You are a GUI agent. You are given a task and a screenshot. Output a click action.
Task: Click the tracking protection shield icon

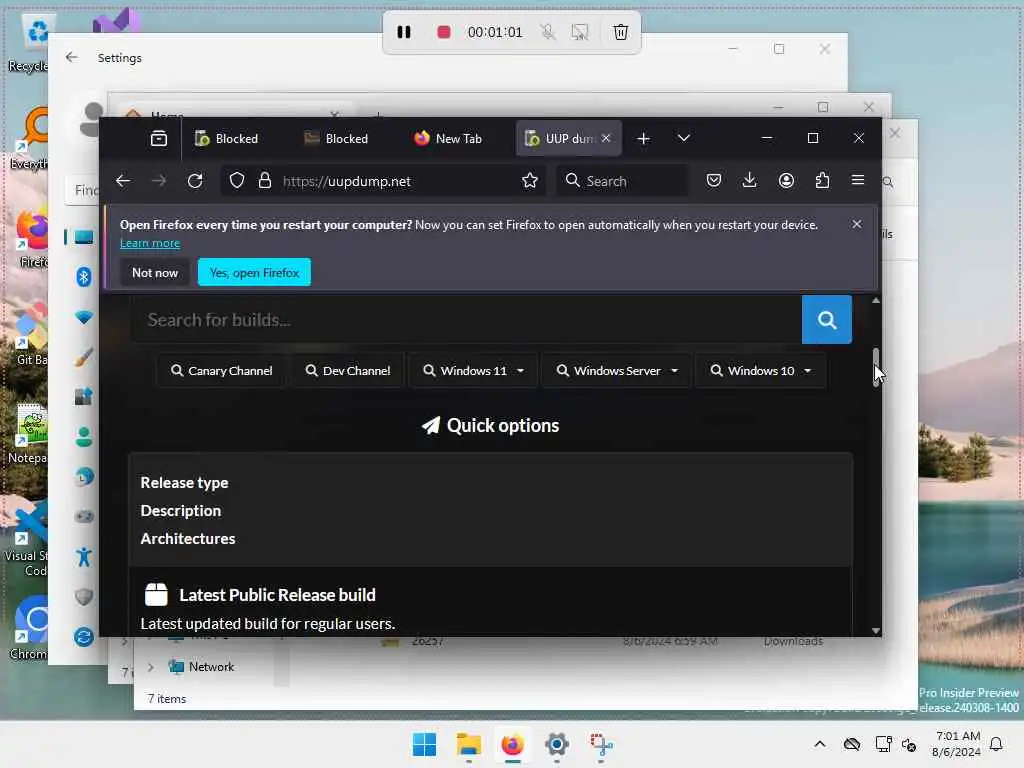pos(237,181)
